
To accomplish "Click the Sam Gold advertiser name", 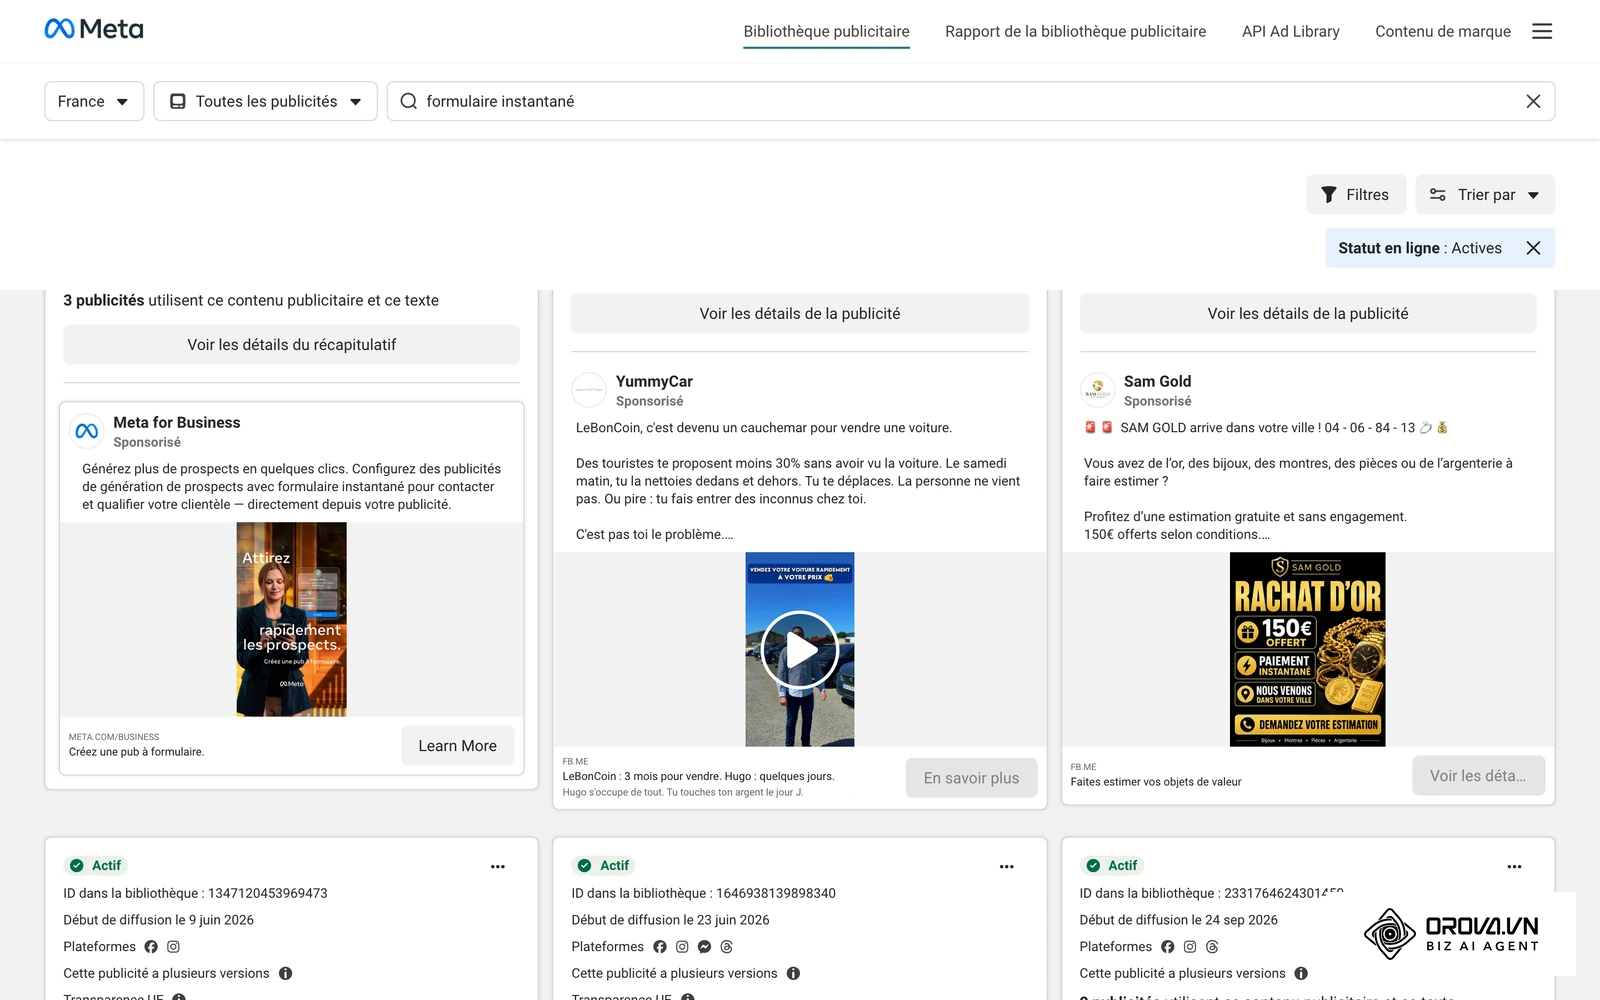I will coord(1157,381).
